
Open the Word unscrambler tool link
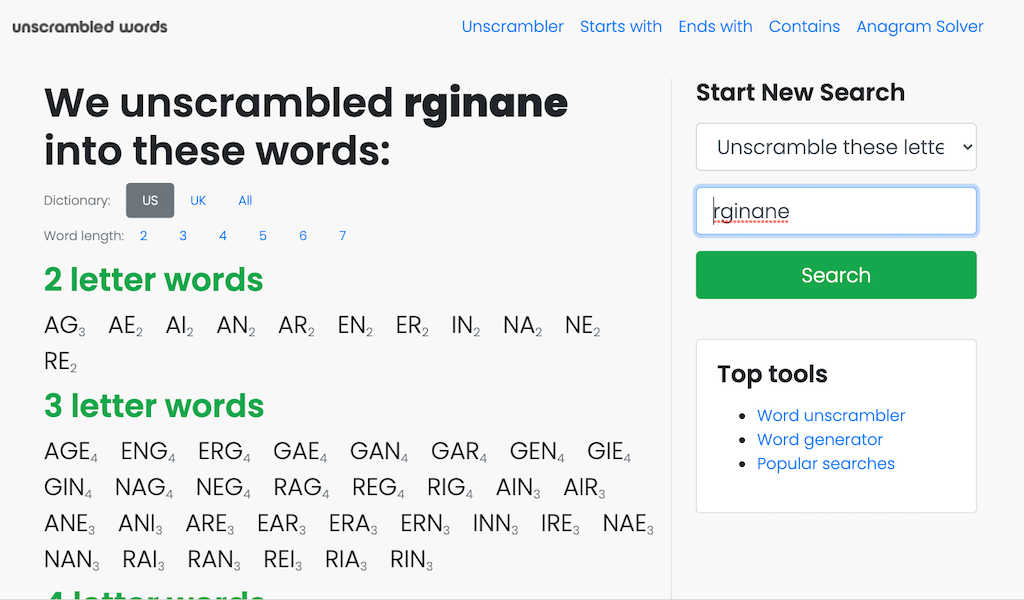tap(830, 415)
